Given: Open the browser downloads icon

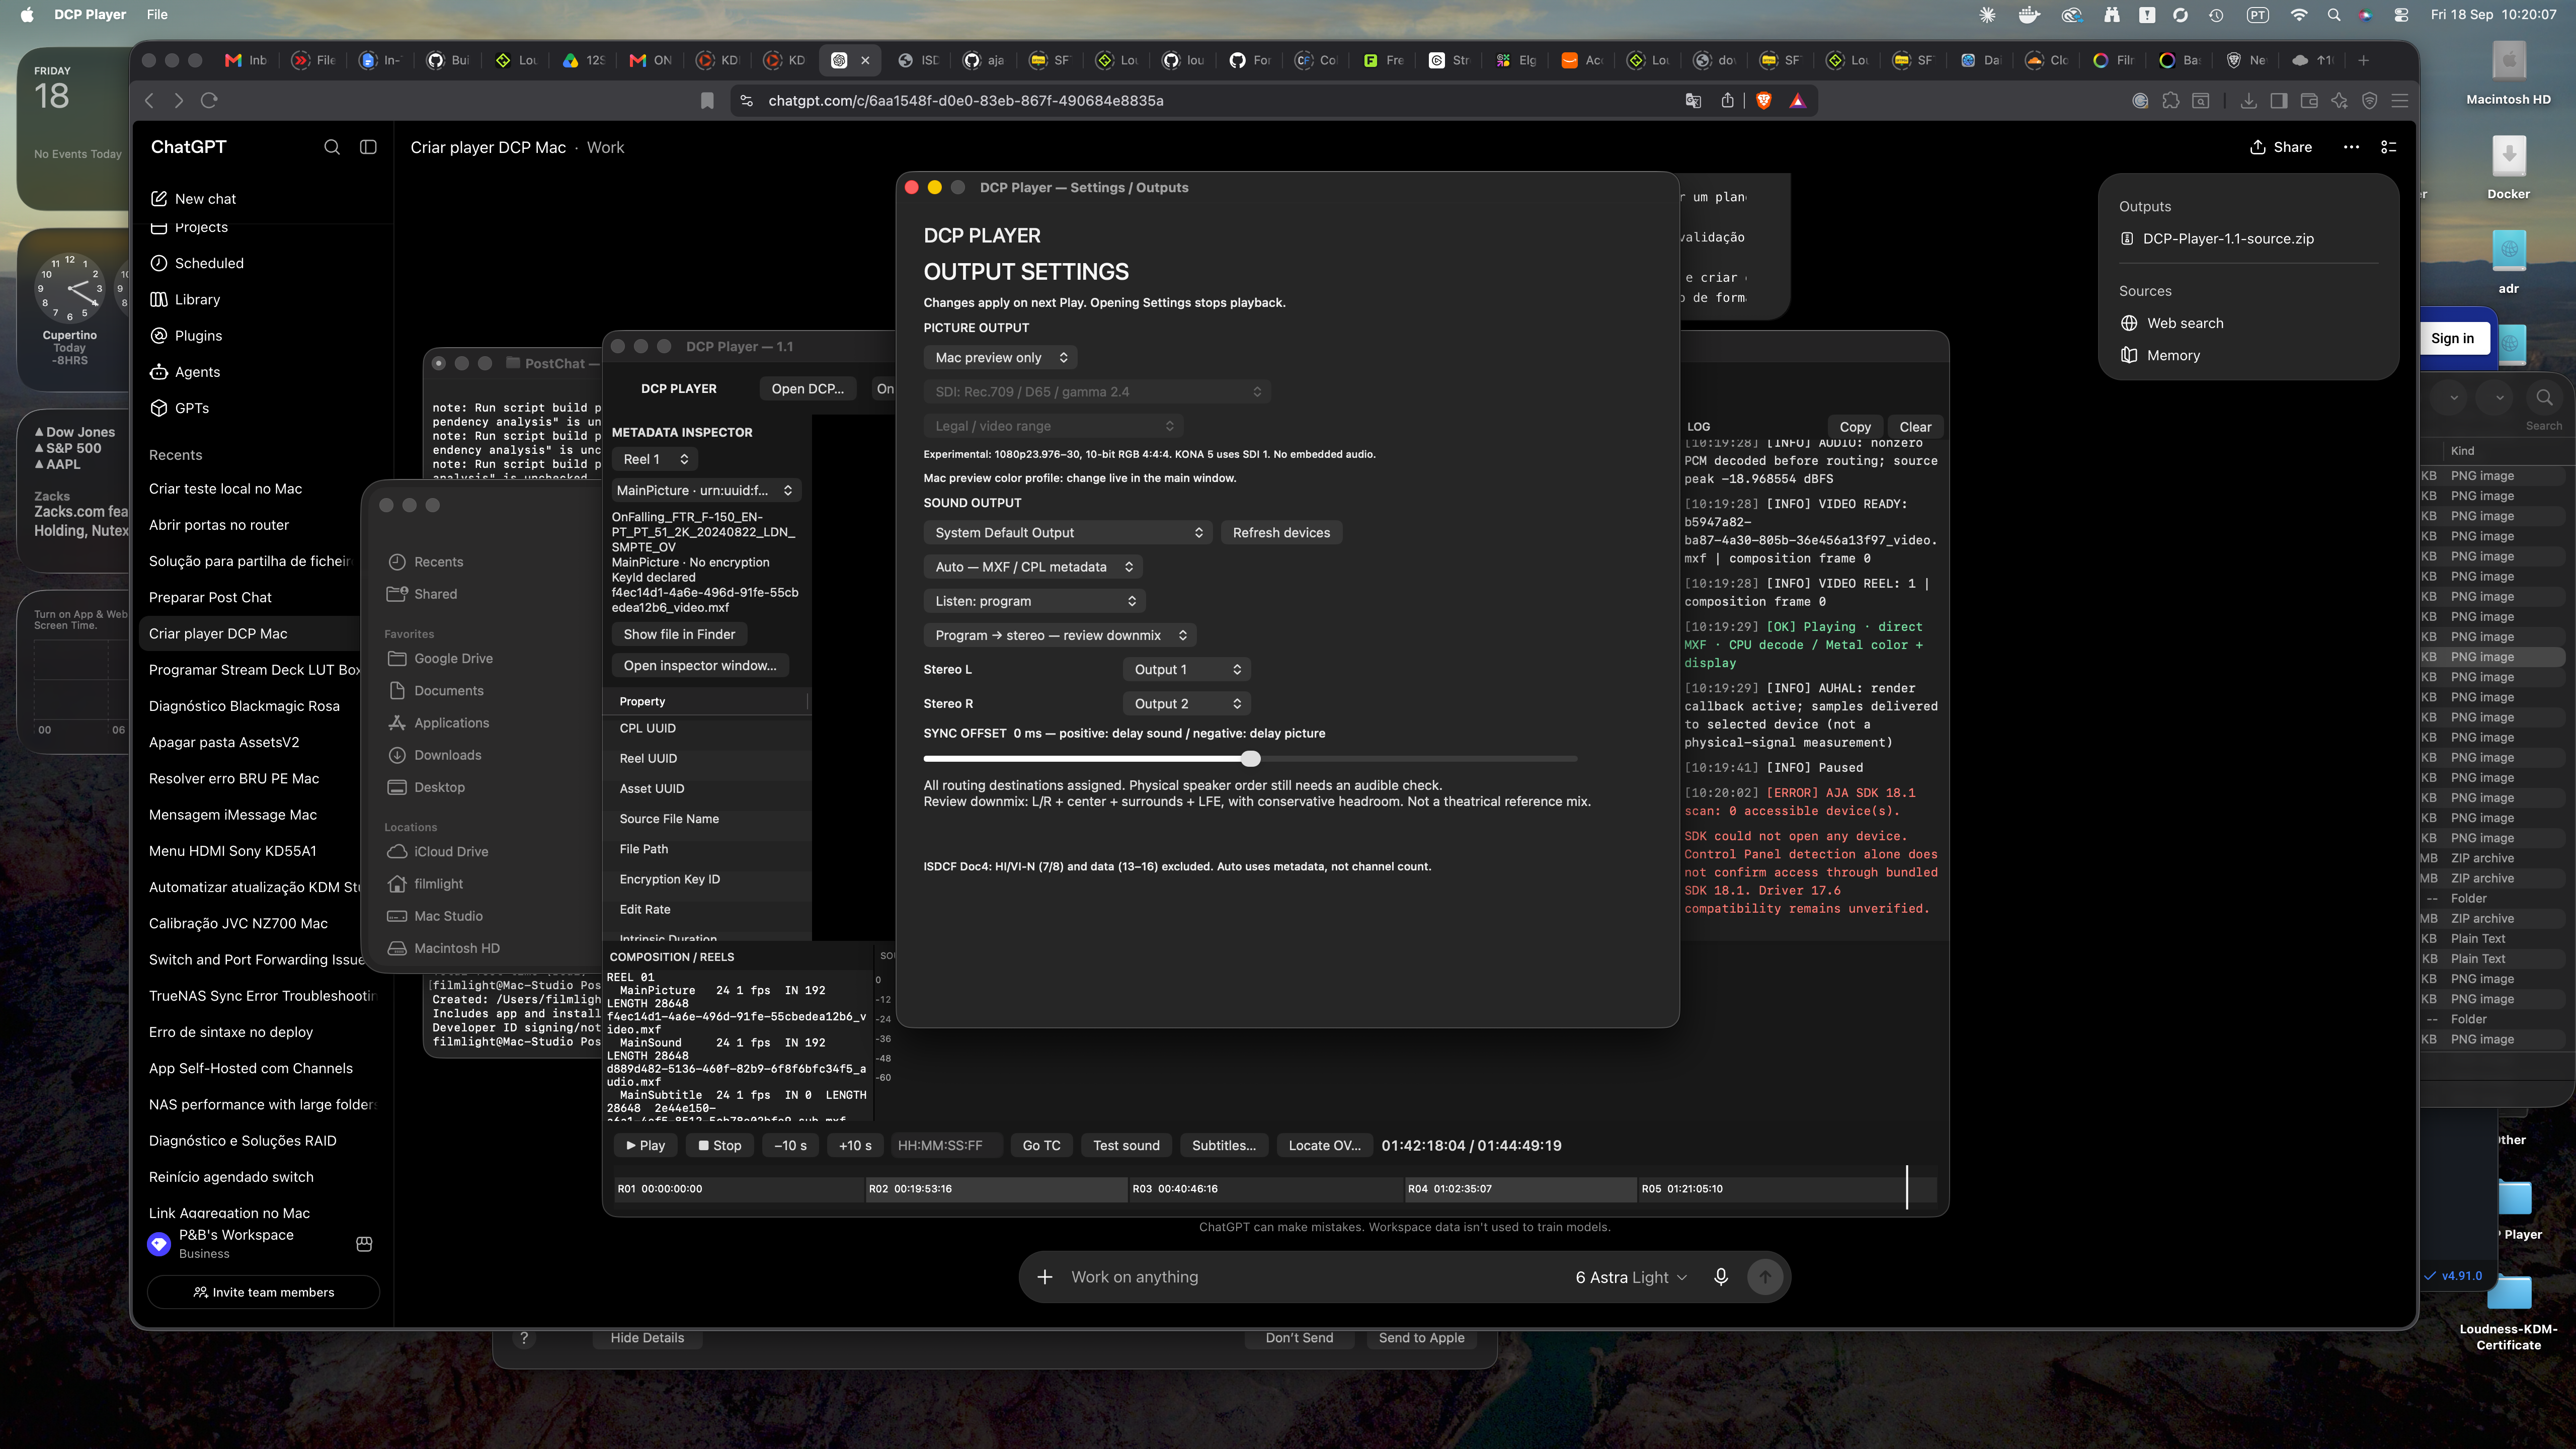Looking at the screenshot, I should [x=2248, y=100].
